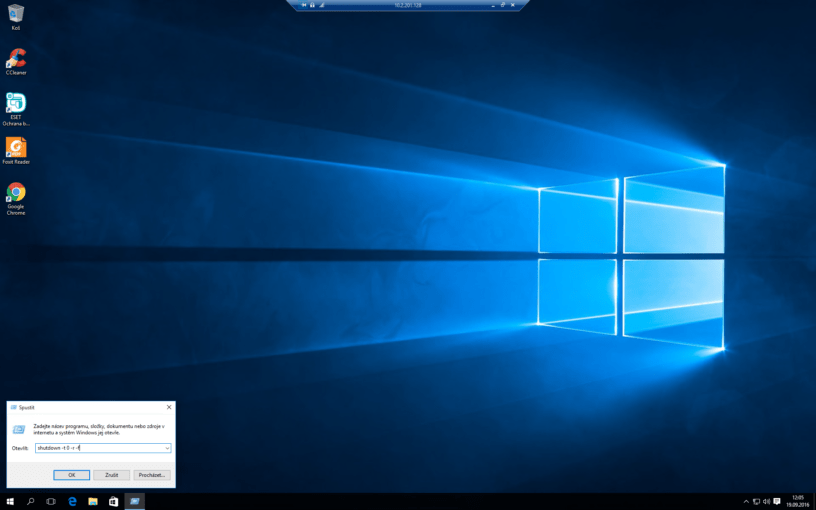Show hidden system tray icons
This screenshot has width=816, height=510.
(x=746, y=502)
